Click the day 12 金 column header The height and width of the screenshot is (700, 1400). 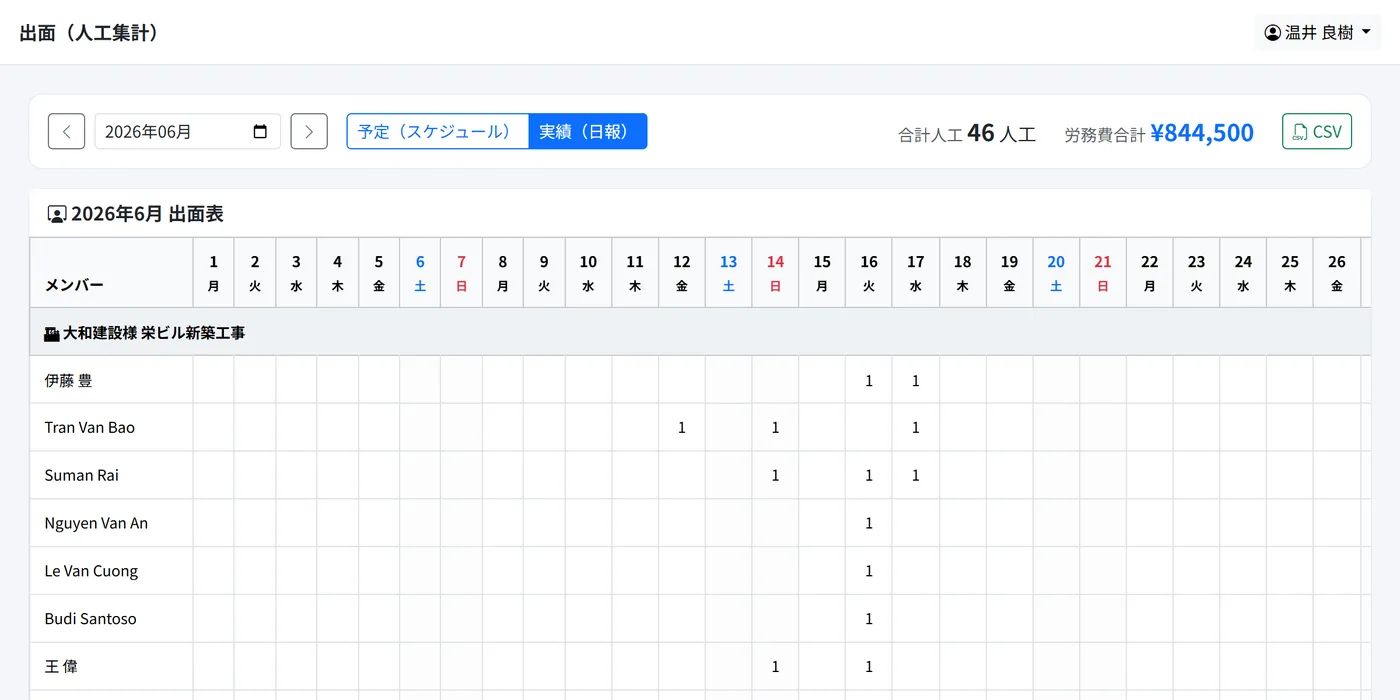(x=682, y=272)
